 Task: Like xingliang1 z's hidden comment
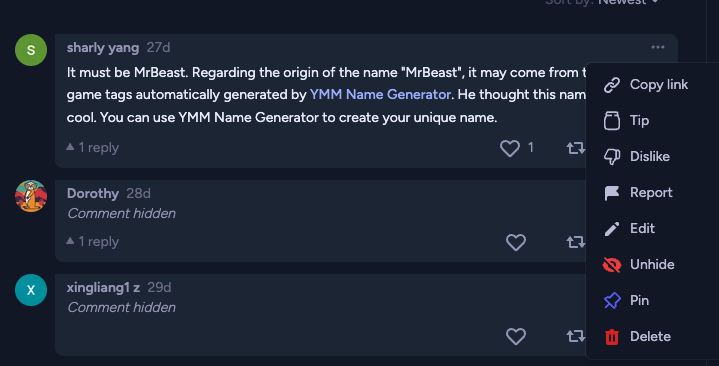click(516, 336)
